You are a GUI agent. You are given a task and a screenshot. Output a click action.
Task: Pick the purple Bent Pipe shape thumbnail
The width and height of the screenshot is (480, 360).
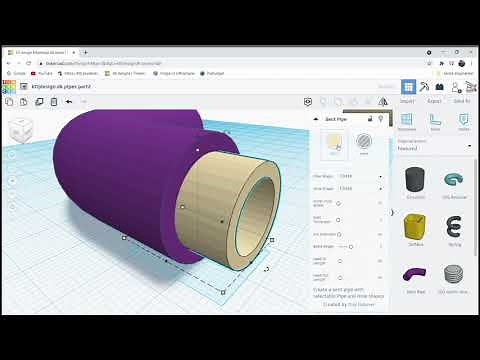pos(415,275)
